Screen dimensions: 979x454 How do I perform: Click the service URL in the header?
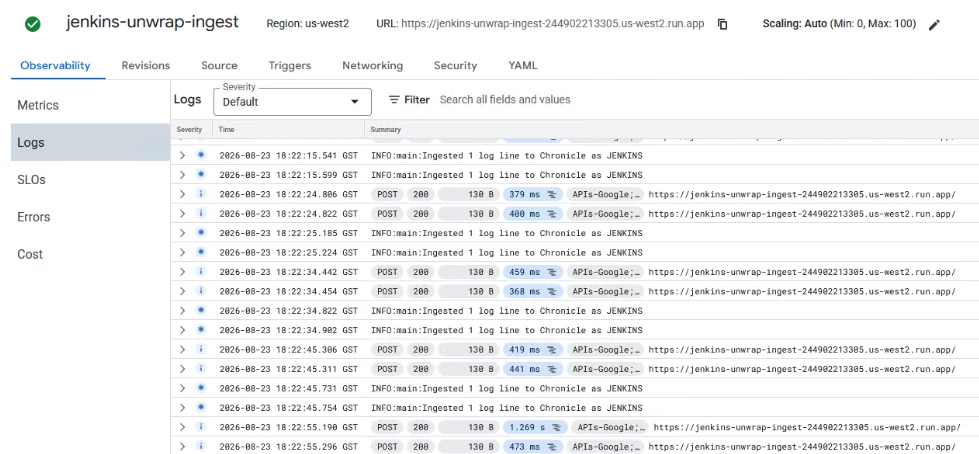tap(553, 24)
